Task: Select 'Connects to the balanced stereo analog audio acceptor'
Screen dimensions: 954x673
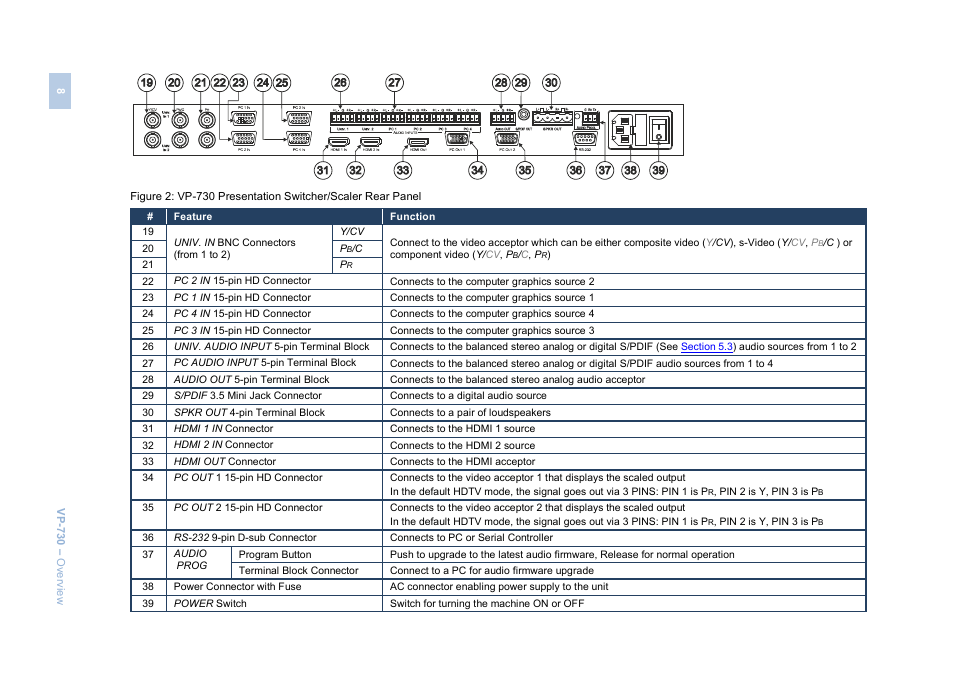Action: 517,380
